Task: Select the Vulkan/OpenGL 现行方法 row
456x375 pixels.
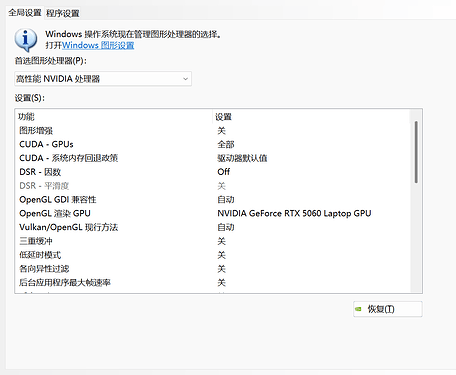Action: [x=213, y=227]
